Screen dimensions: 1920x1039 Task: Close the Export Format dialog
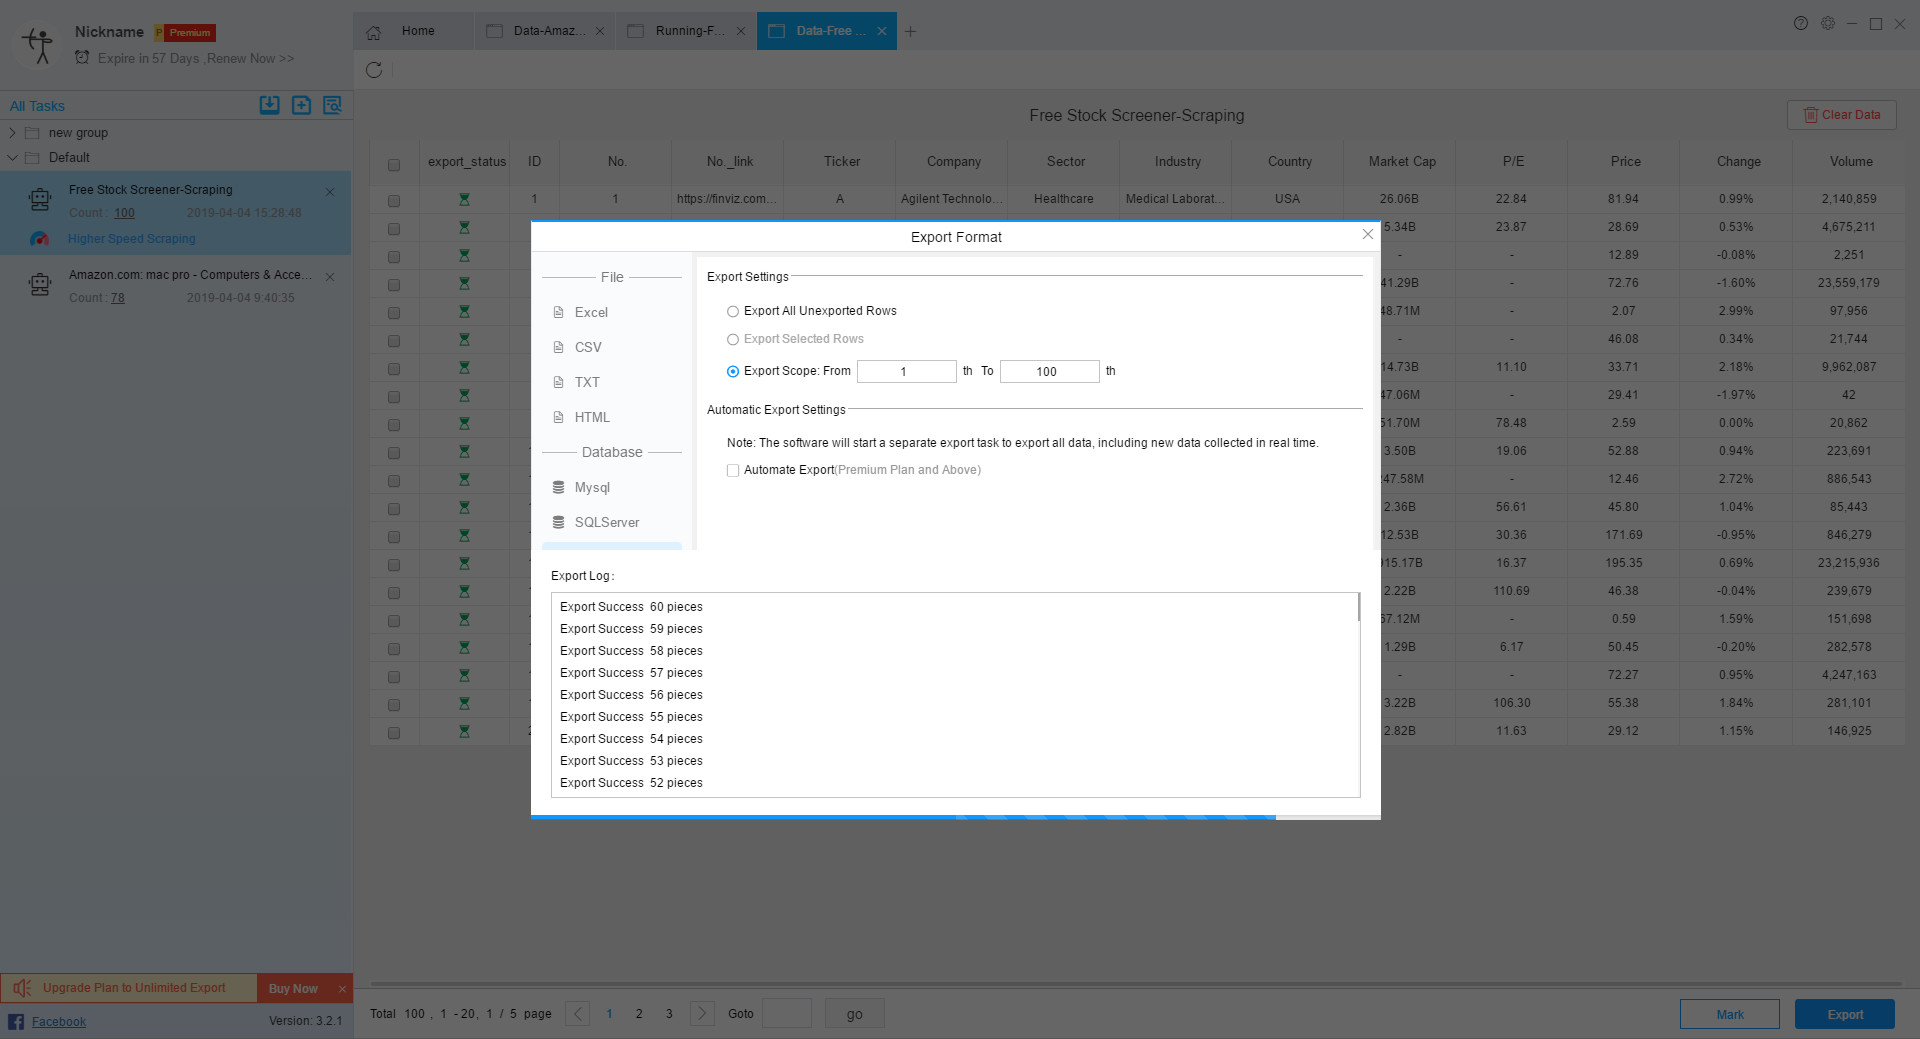click(1368, 234)
